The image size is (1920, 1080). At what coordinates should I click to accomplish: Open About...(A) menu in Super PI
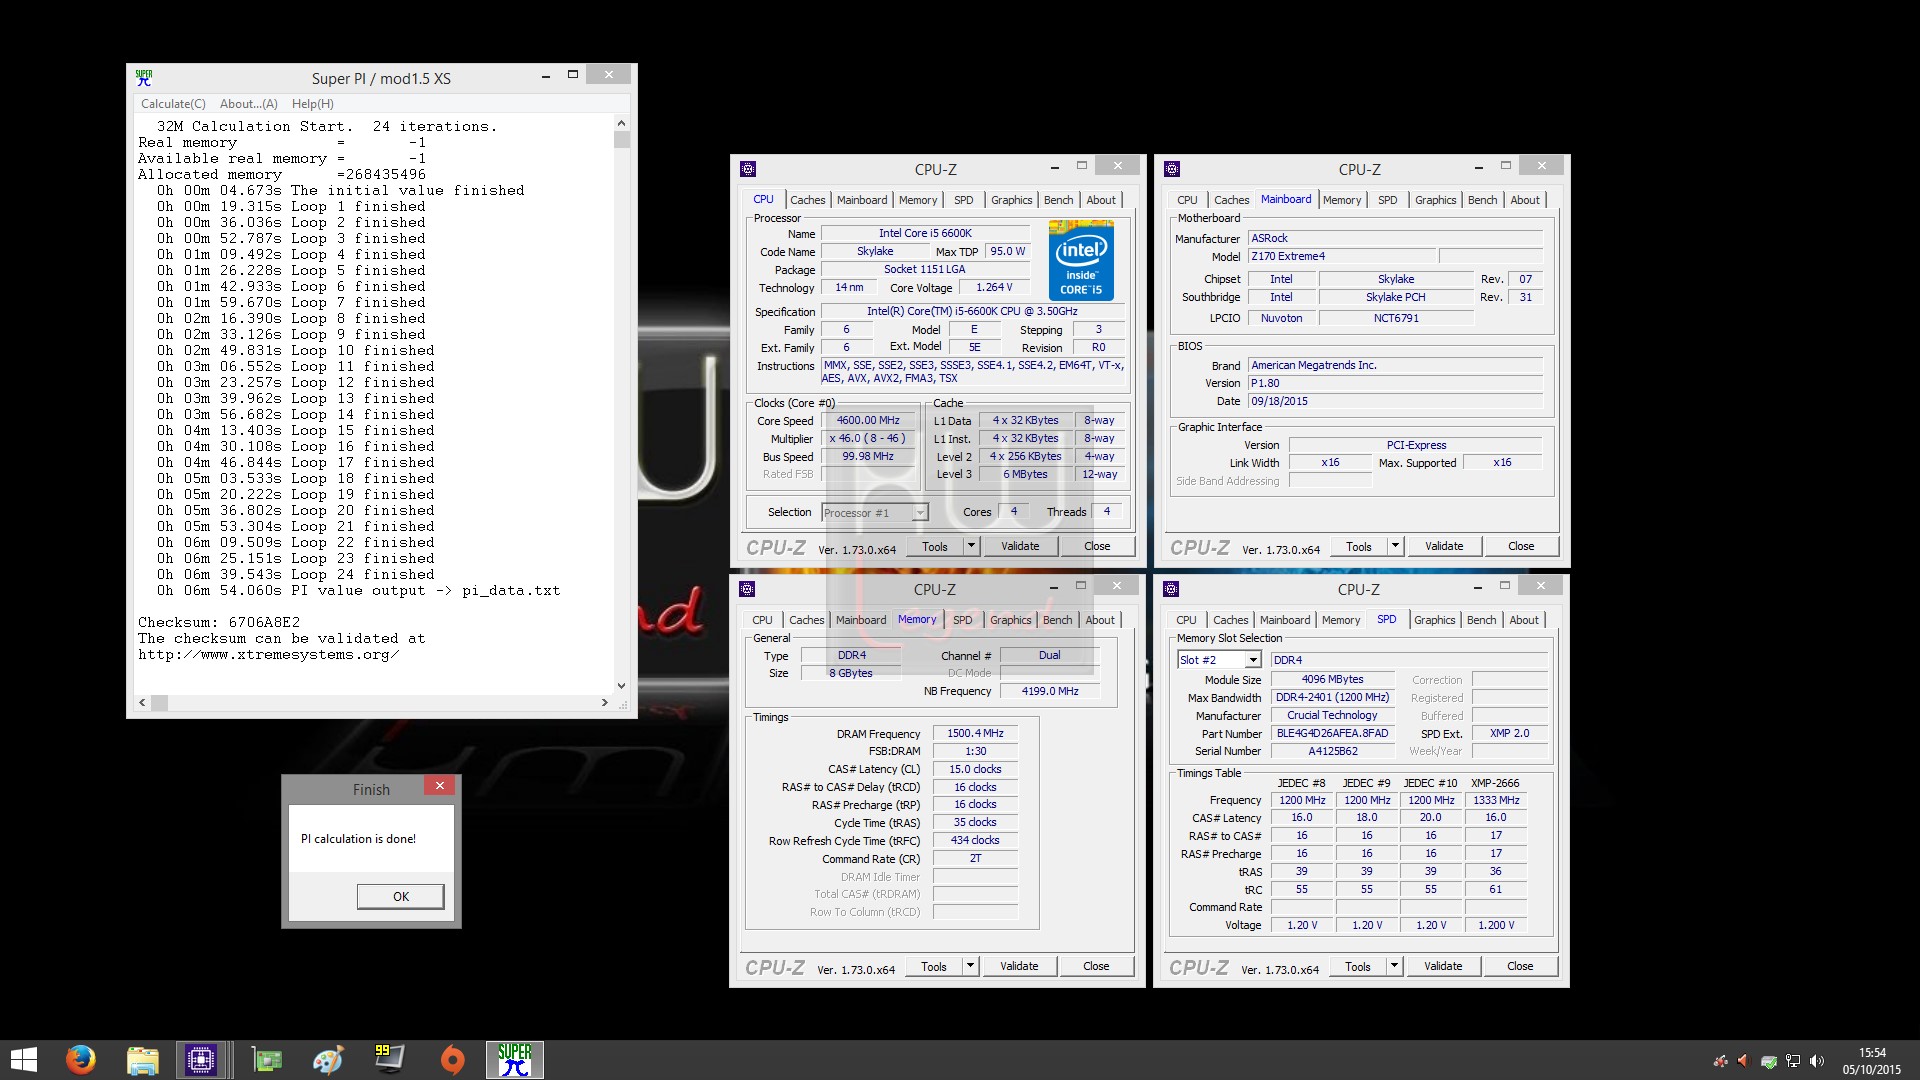[249, 104]
